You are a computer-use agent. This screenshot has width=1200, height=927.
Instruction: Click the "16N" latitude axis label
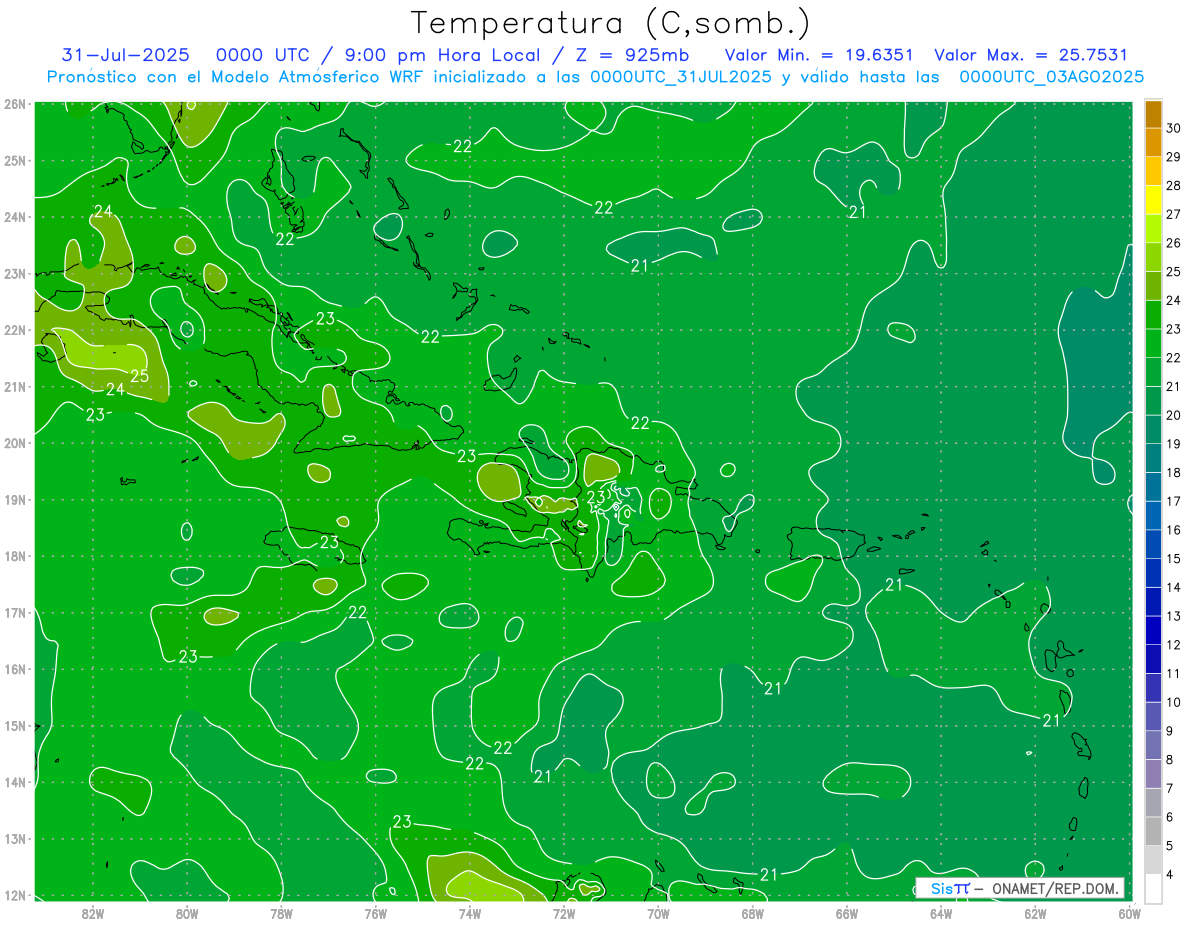pos(15,669)
